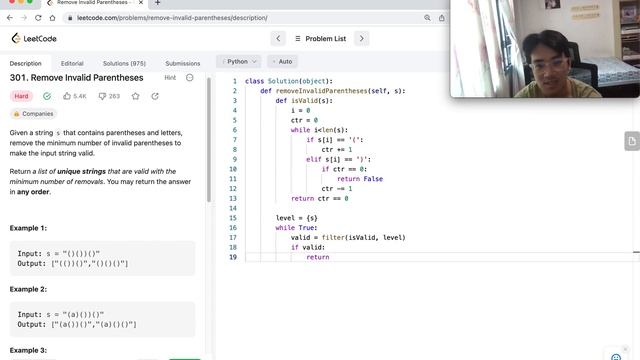The image size is (640, 360).
Task: Click the browser back arrow
Action: click(x=10, y=18)
